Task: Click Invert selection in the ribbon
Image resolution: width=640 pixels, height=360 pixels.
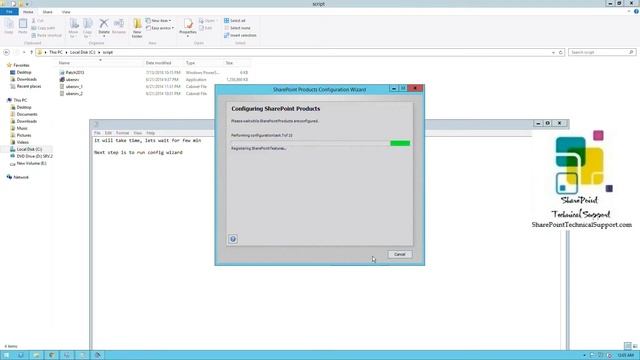Action: pyautogui.click(x=240, y=36)
